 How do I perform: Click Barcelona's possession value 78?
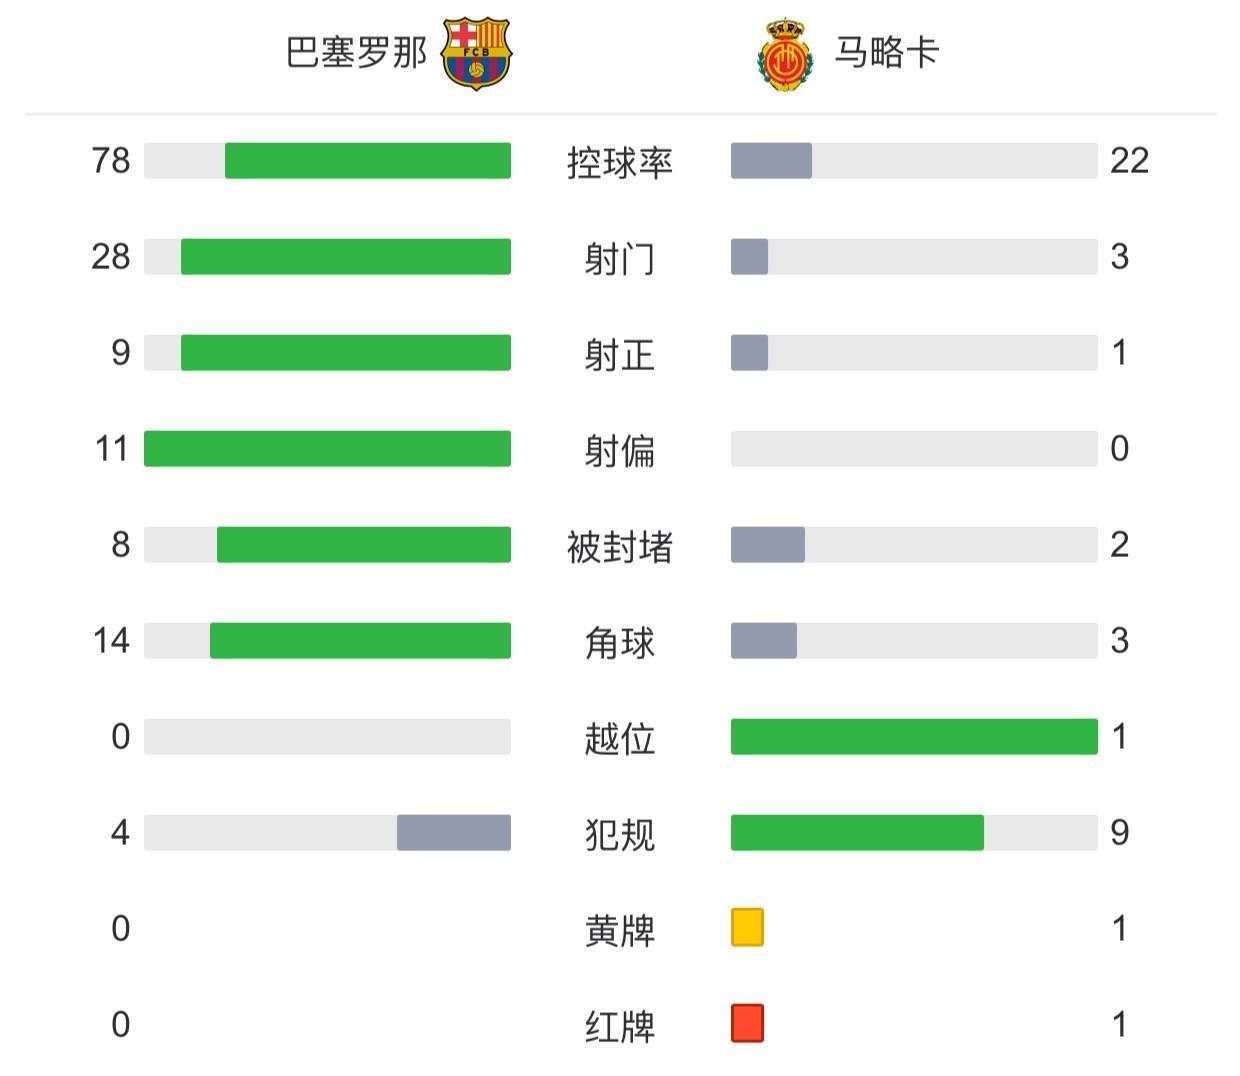tap(111, 161)
